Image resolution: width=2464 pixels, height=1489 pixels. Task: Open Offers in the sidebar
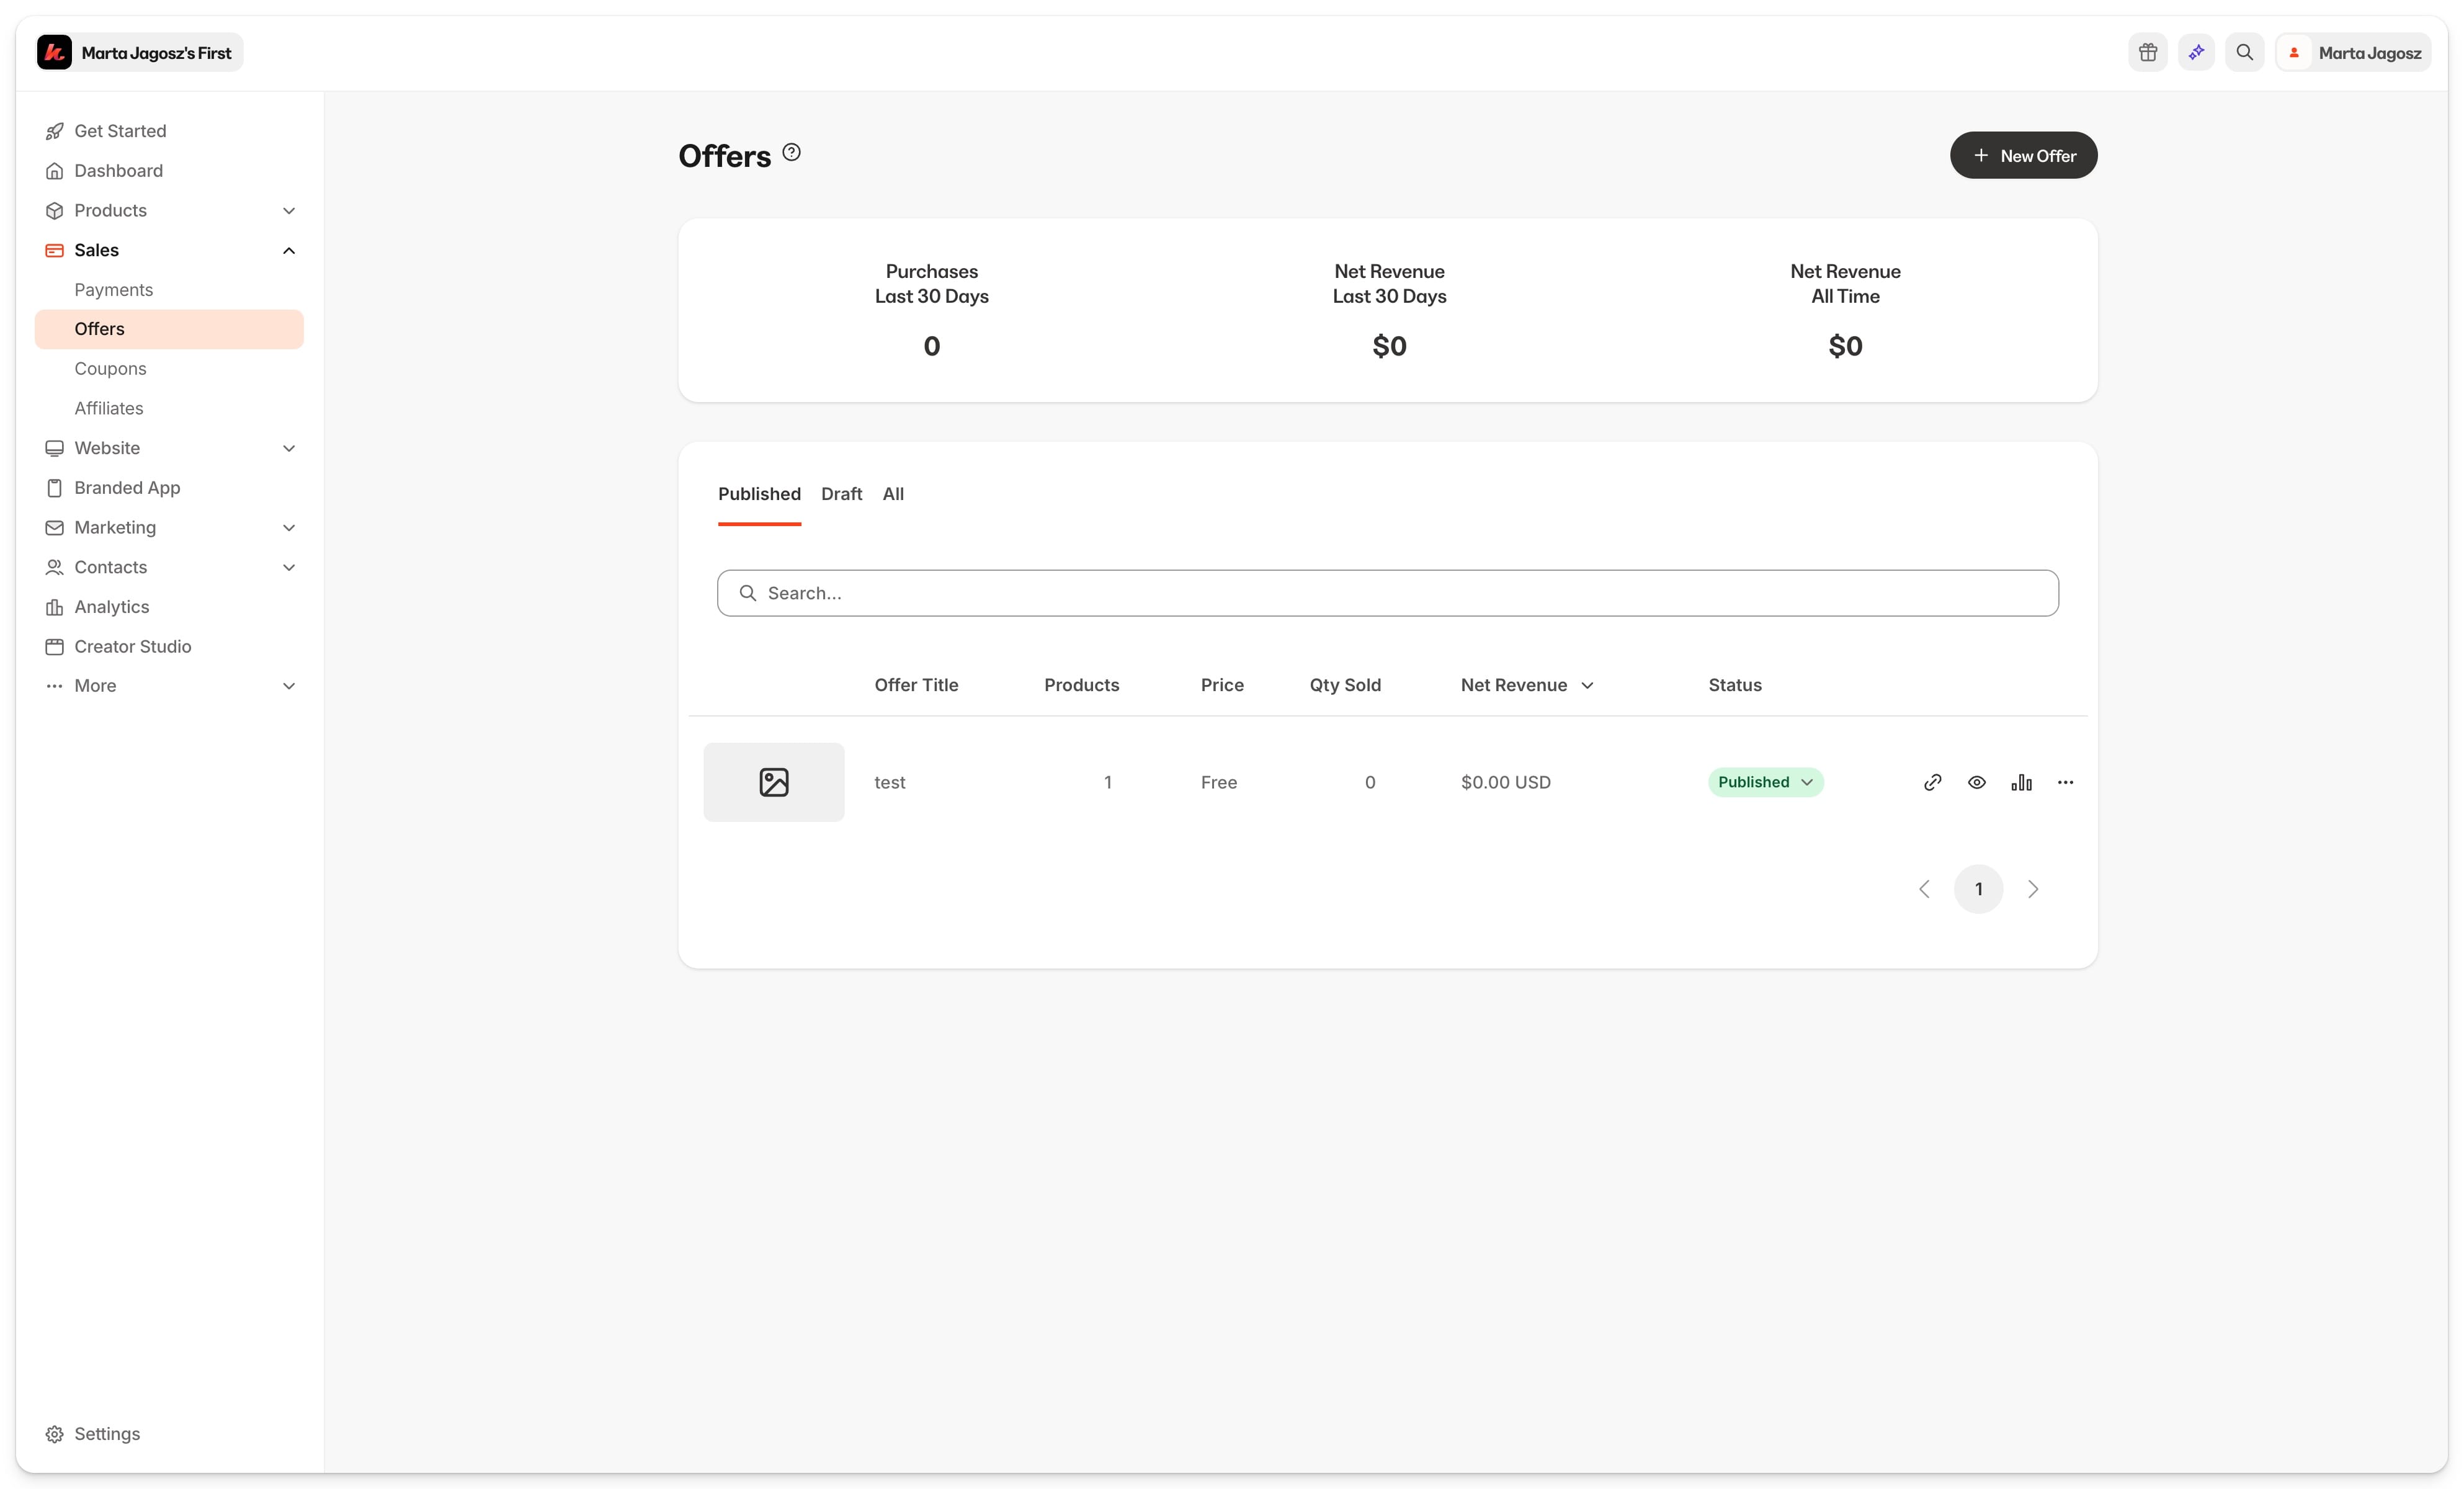169,329
